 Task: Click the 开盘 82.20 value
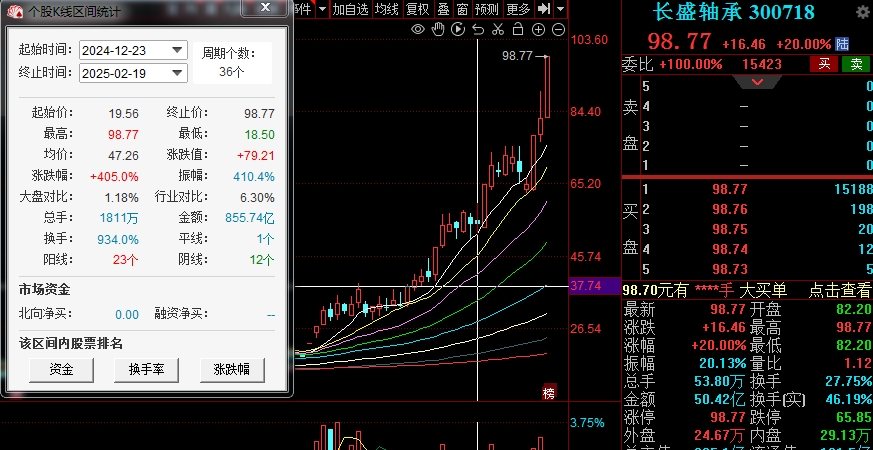pyautogui.click(x=854, y=310)
